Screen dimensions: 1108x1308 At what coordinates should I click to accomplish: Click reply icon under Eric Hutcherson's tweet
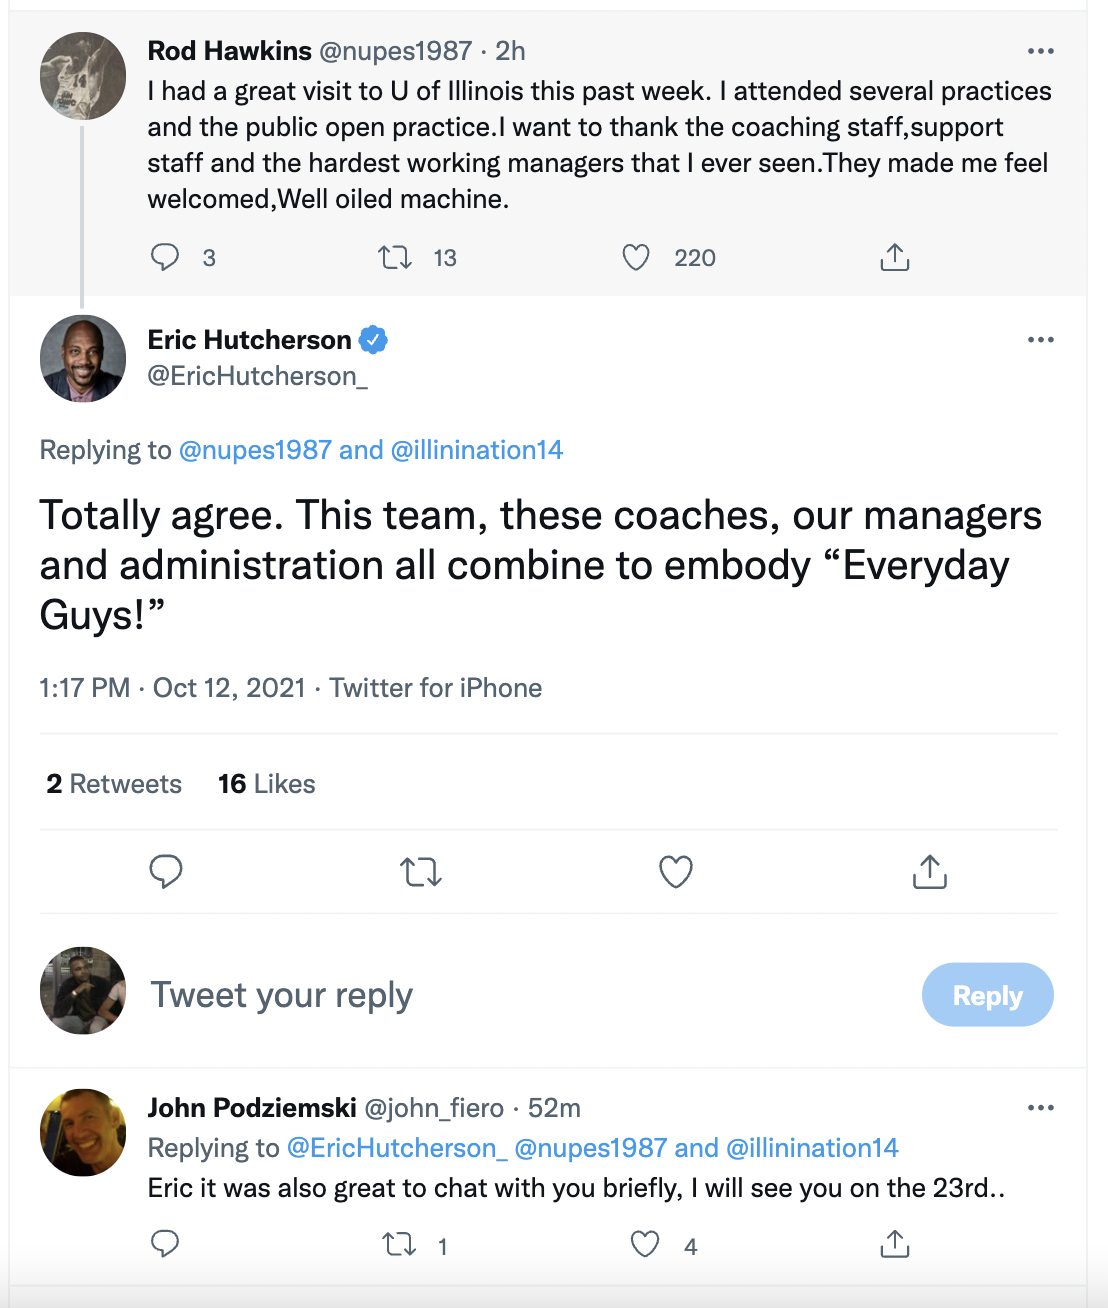(x=166, y=872)
